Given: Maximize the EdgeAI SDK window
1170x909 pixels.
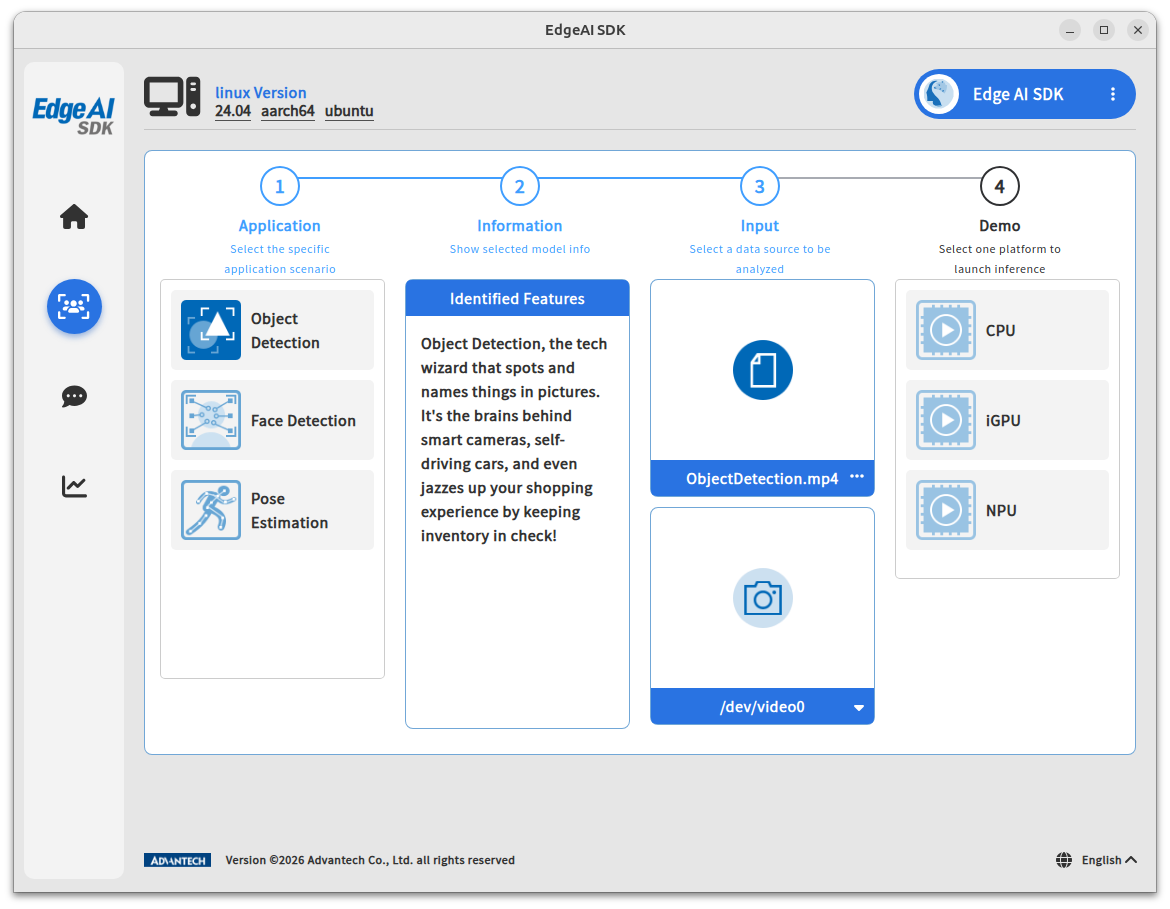Looking at the screenshot, I should (x=1104, y=30).
